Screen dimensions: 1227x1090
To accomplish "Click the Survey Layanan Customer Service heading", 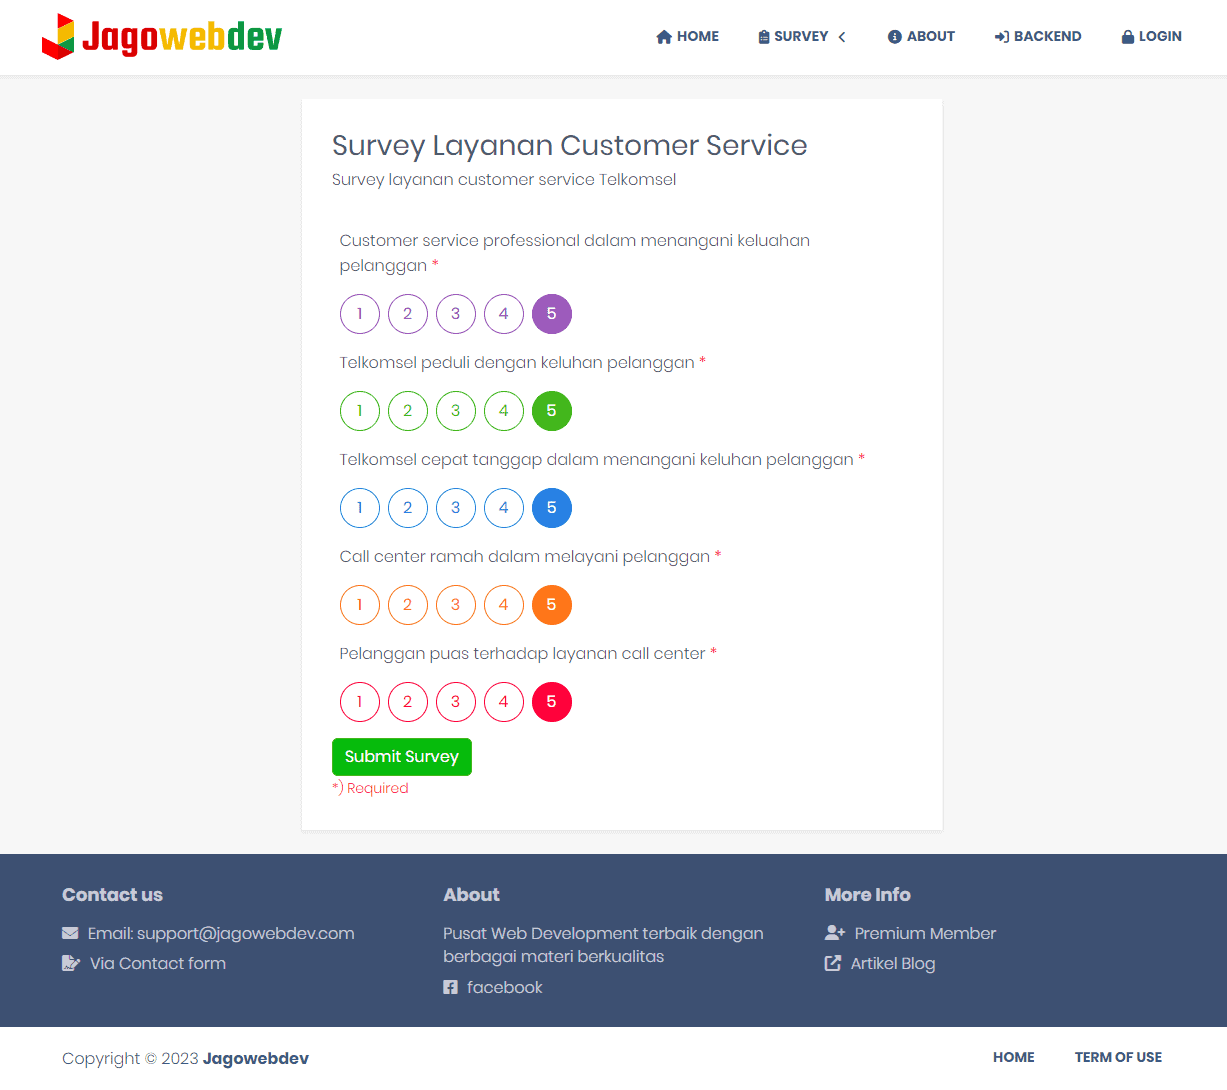I will (x=570, y=145).
